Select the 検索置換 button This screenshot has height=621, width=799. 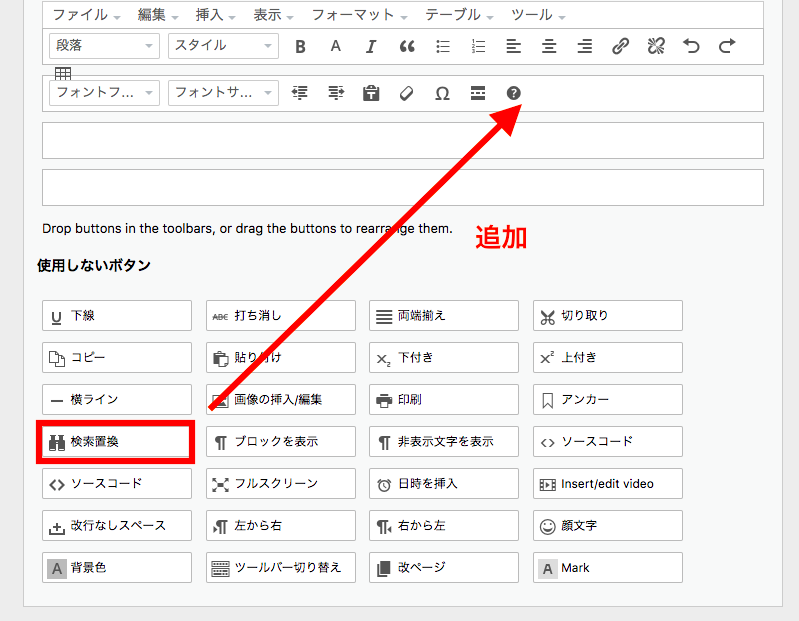point(117,442)
